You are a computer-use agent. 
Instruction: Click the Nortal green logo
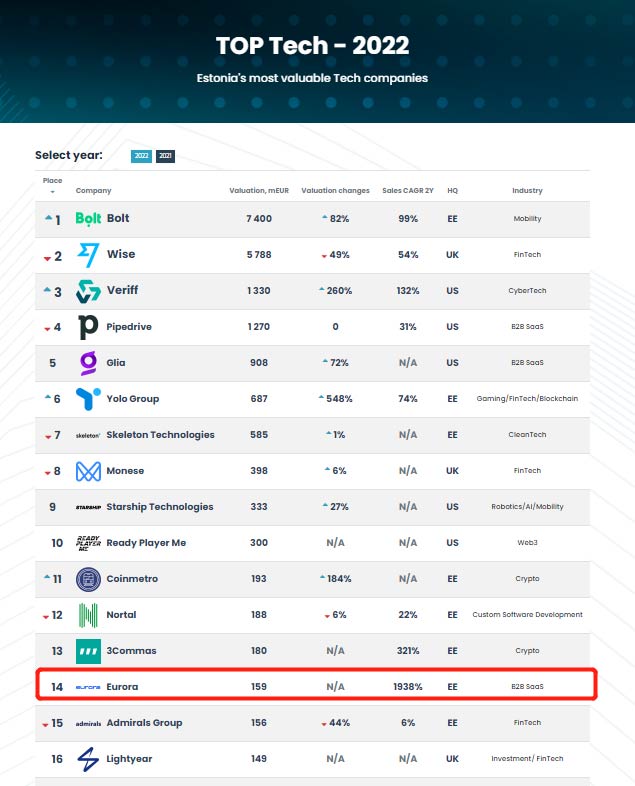click(x=89, y=615)
